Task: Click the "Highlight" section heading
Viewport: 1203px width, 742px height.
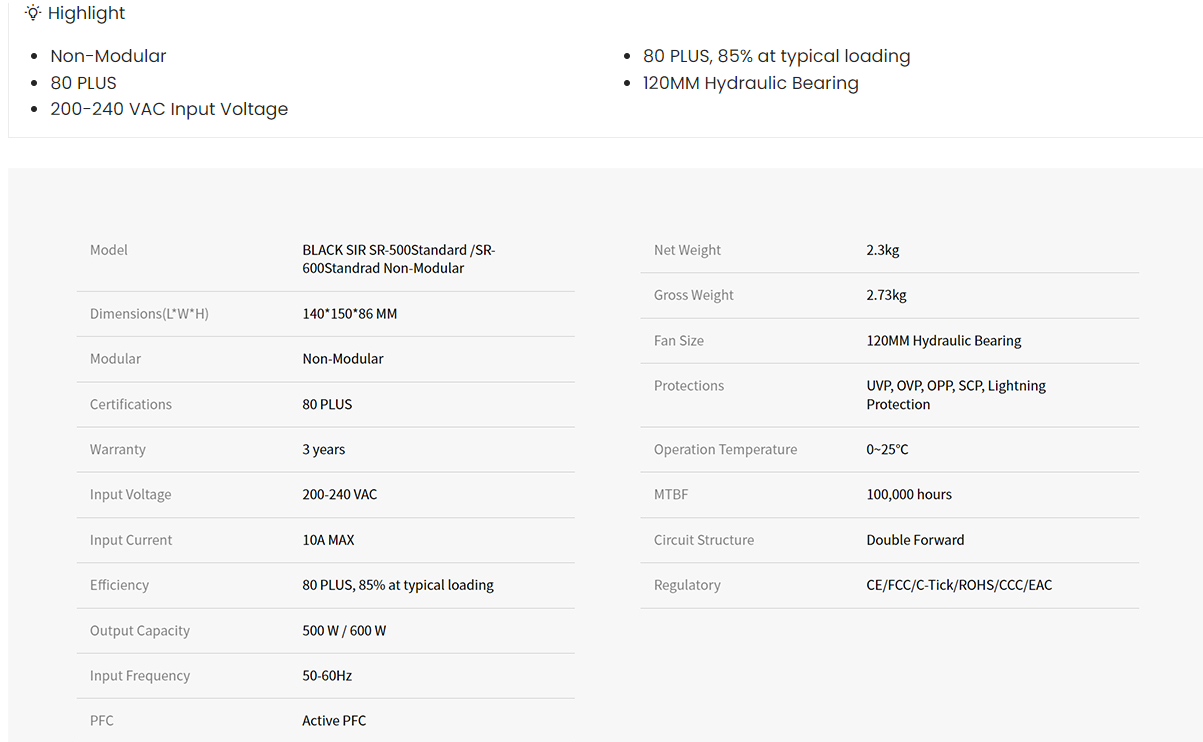Action: pyautogui.click(x=87, y=13)
